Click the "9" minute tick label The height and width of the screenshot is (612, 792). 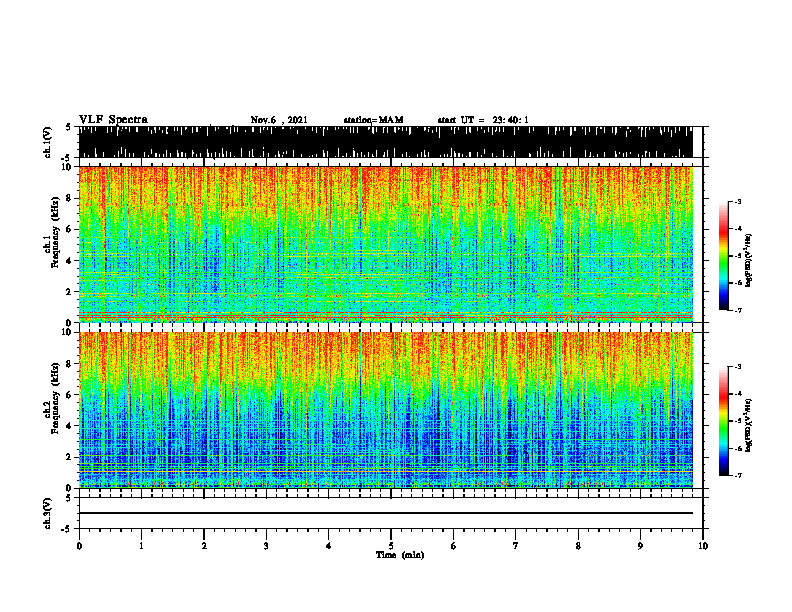coord(640,546)
